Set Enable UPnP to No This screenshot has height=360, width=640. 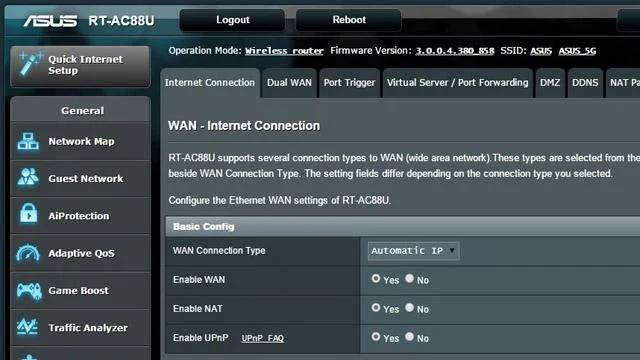point(409,337)
